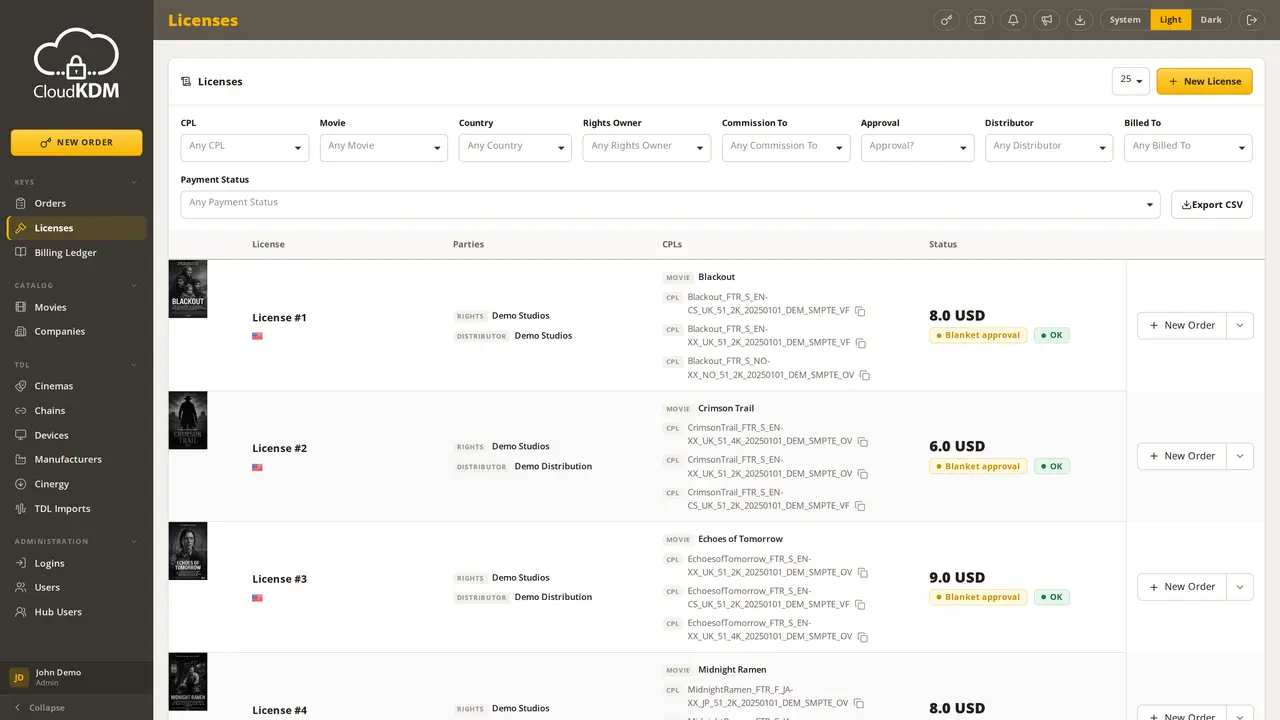Navigate to Companies
The height and width of the screenshot is (720, 1280).
76,331
